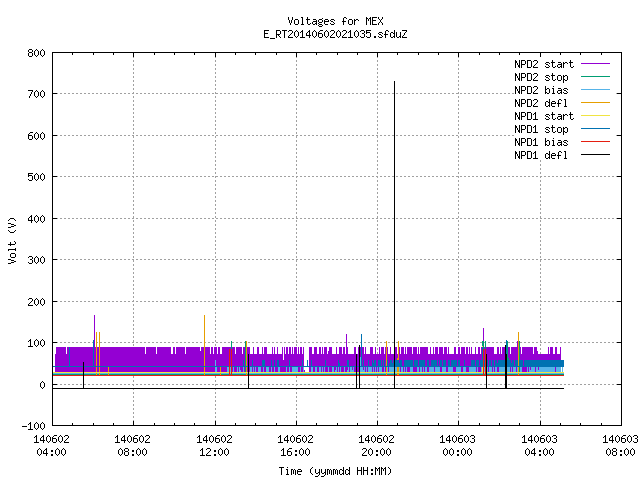The image size is (640, 480).
Task: Click the NPD2 bias legend label
Action: (x=541, y=90)
